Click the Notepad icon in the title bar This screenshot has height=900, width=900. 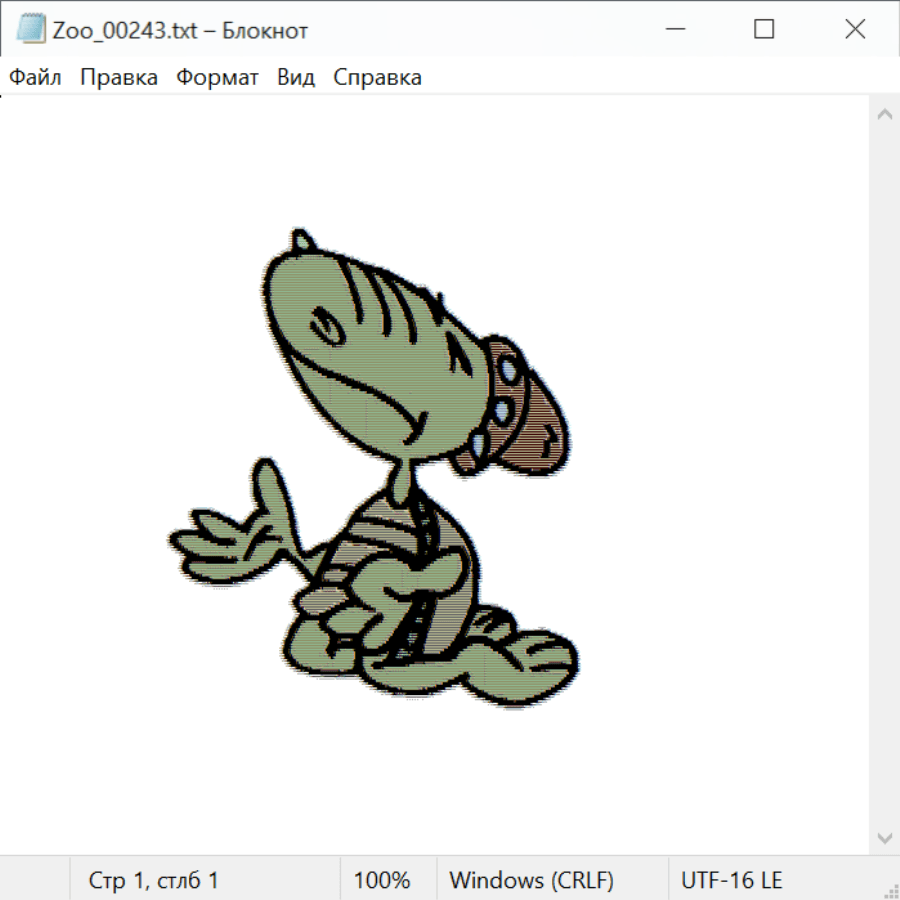[31, 30]
